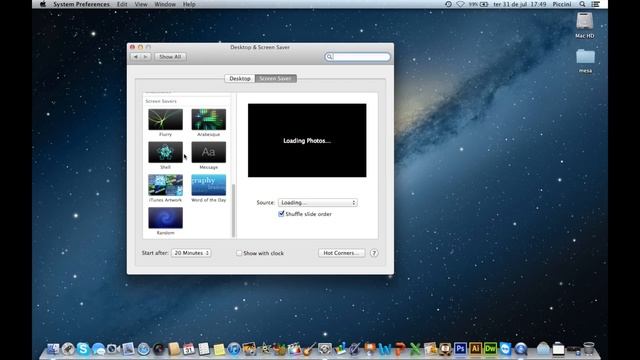Click the screen saver list scrollbar

tap(233, 210)
